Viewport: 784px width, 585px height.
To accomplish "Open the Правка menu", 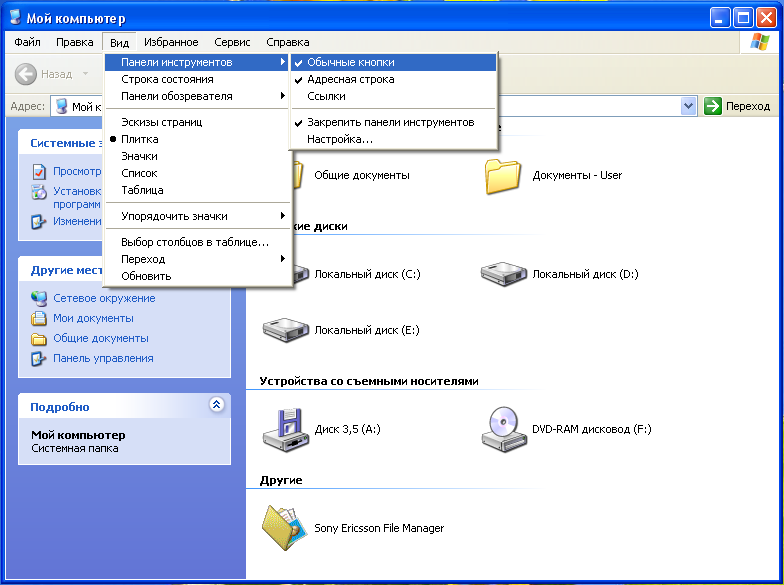I will pyautogui.click(x=74, y=42).
